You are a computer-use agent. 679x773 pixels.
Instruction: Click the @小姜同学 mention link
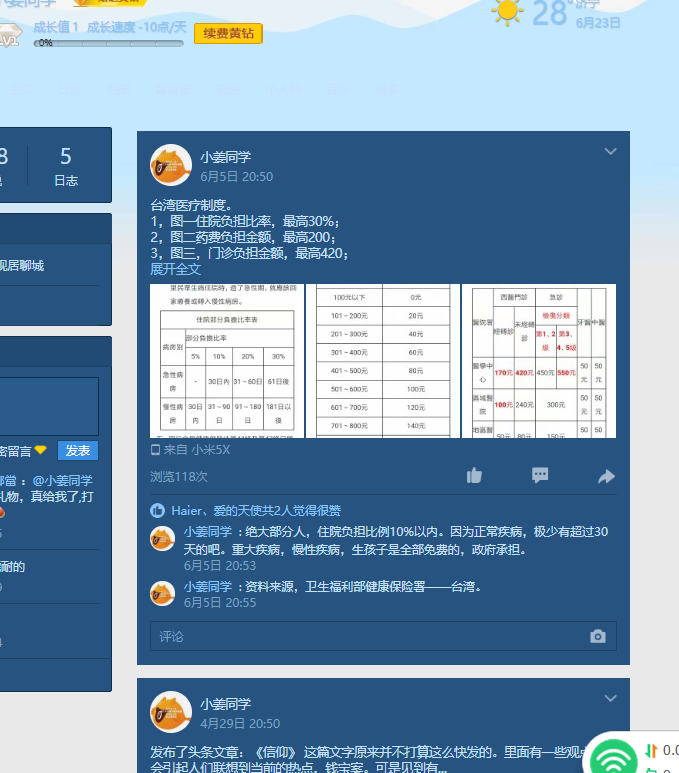63,481
